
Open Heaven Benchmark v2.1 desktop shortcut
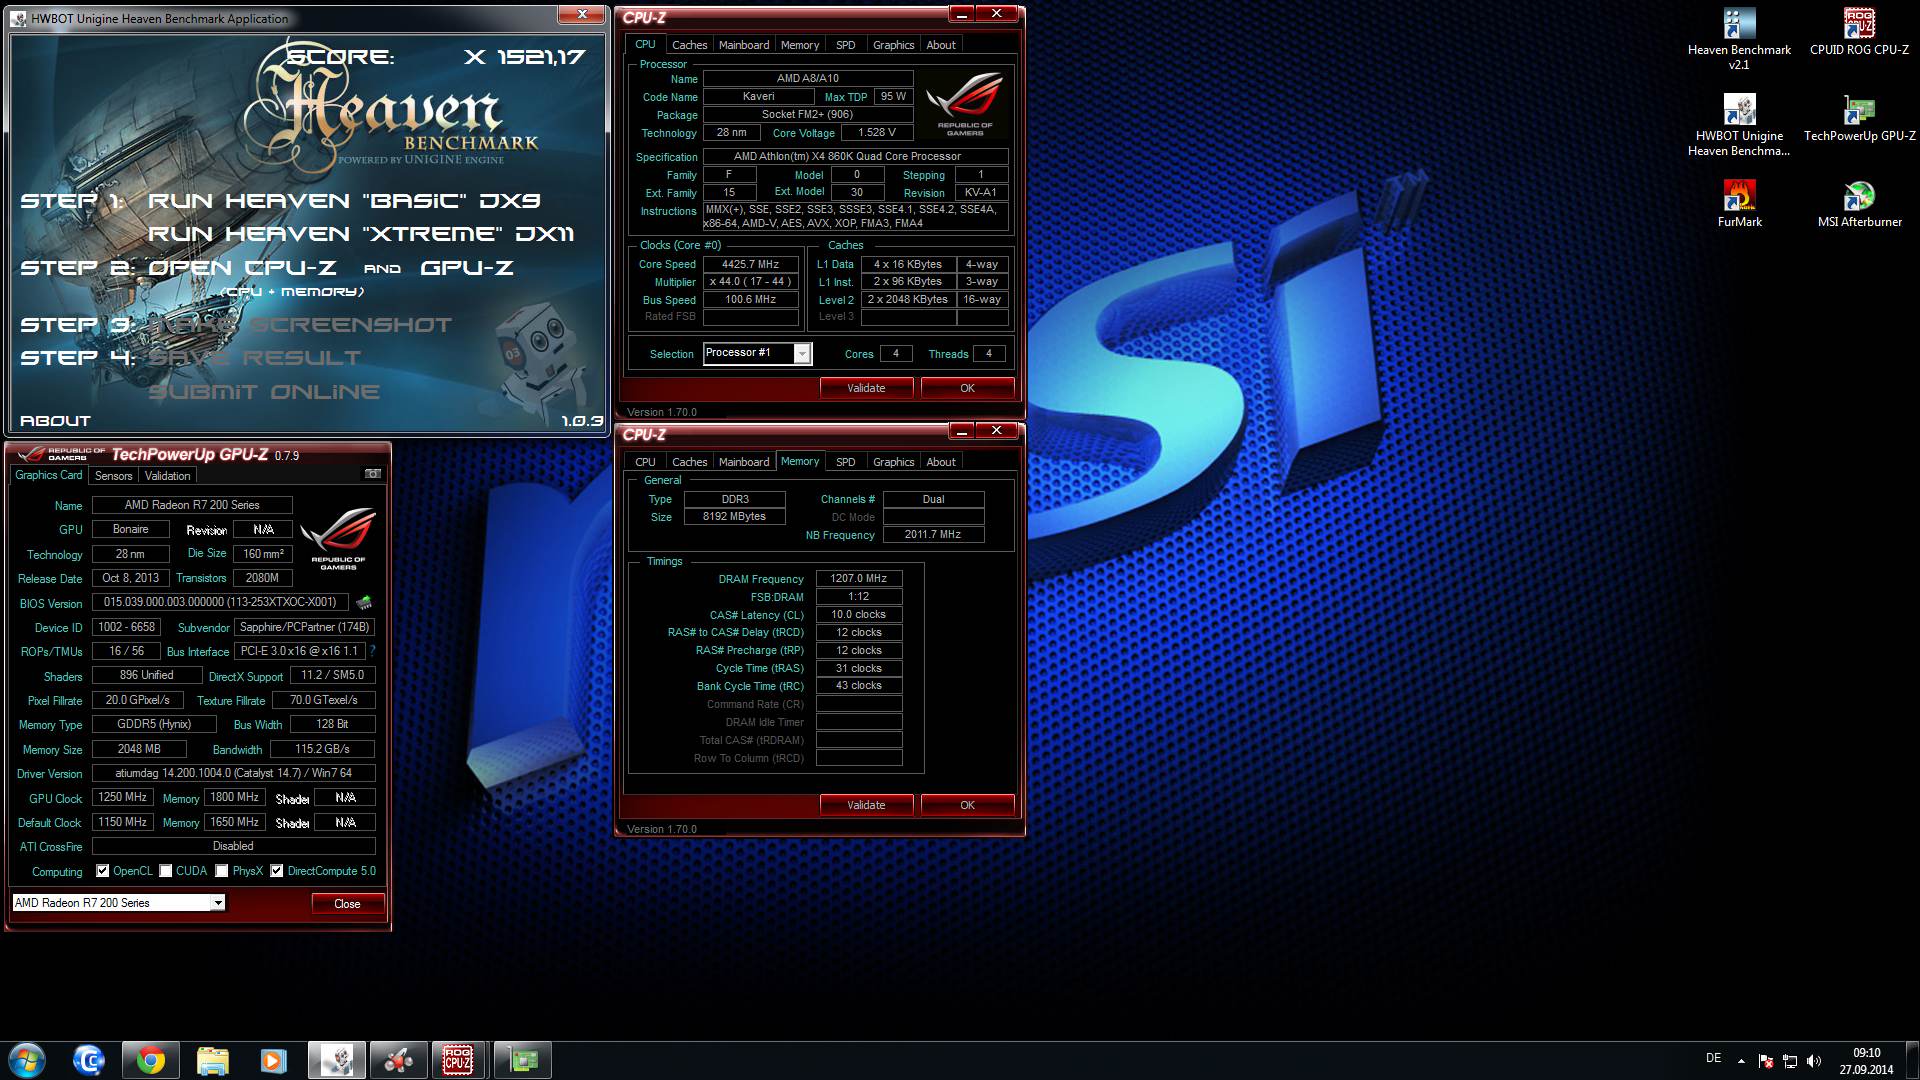click(1739, 40)
